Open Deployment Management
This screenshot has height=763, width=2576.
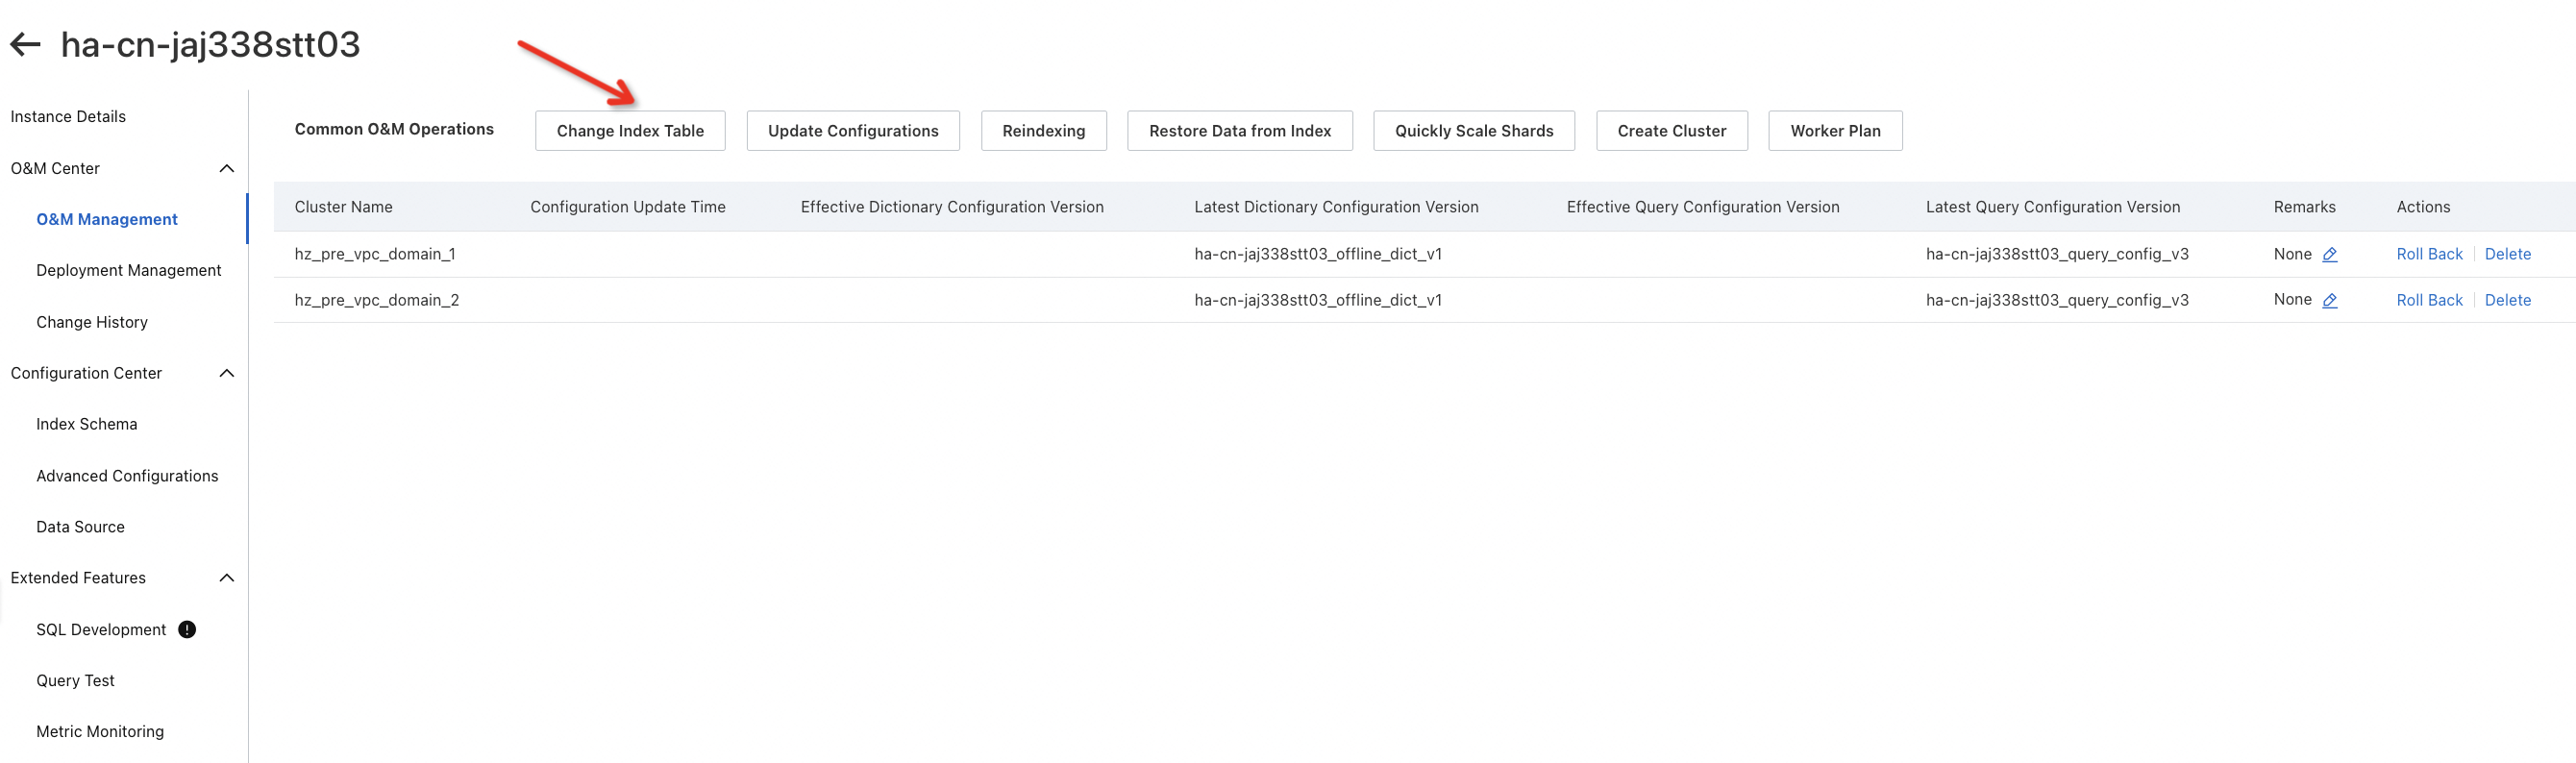click(x=129, y=270)
